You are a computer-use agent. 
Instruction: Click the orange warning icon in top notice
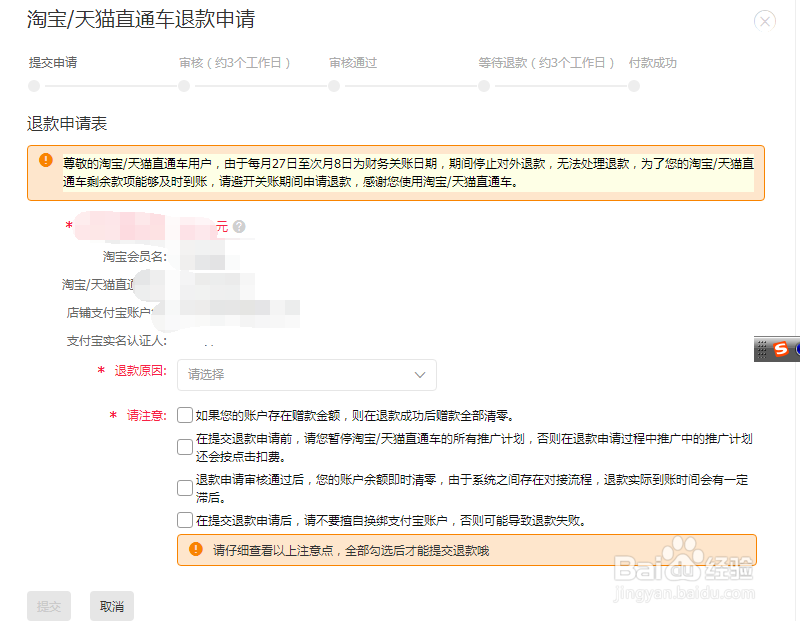coord(46,160)
